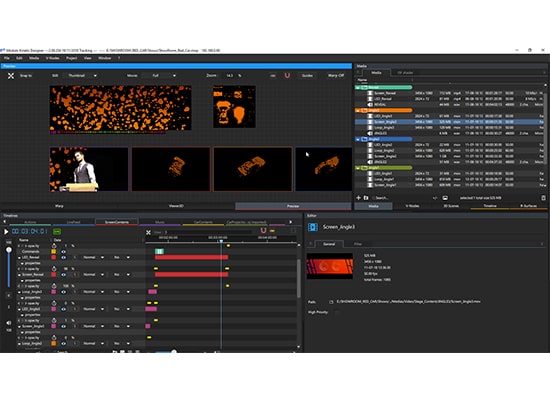This screenshot has height=400, width=550.
Task: Click the film icon of the orange group's Loop_Jingle3 media row
Action: [x=370, y=128]
